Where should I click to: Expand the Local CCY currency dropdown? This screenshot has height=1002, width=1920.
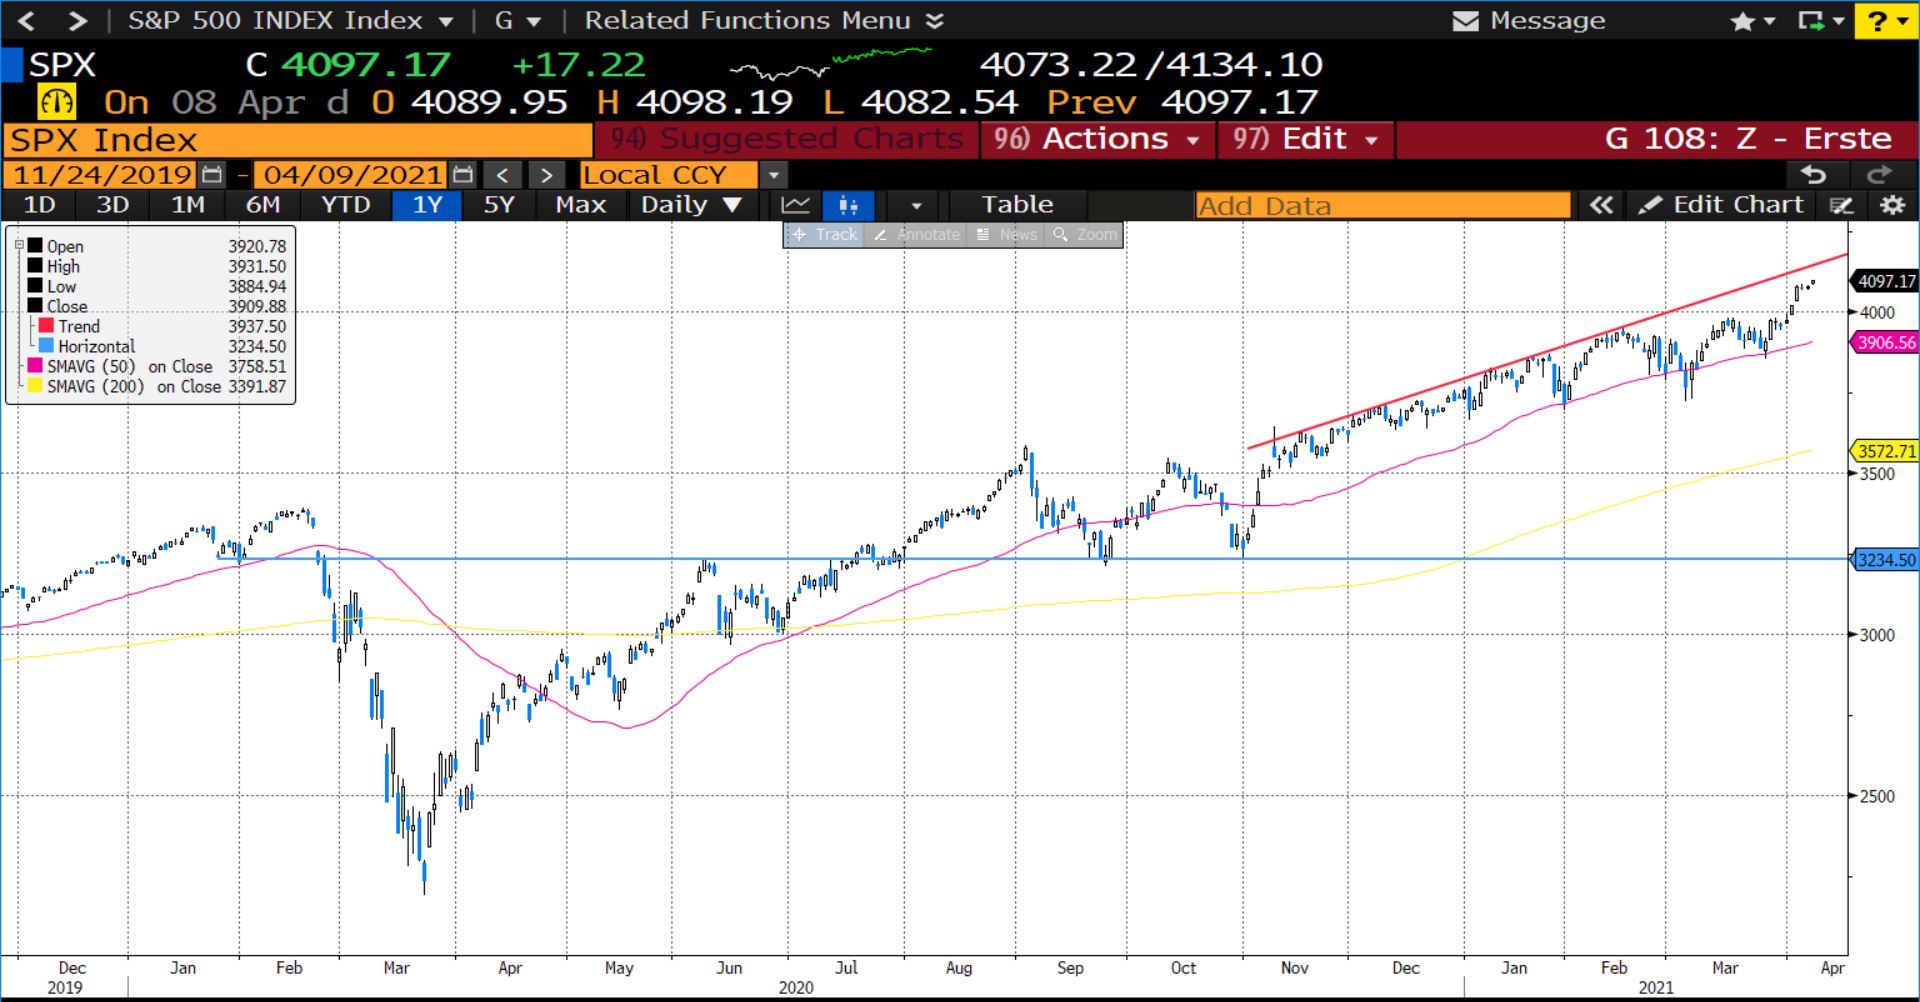coord(772,175)
